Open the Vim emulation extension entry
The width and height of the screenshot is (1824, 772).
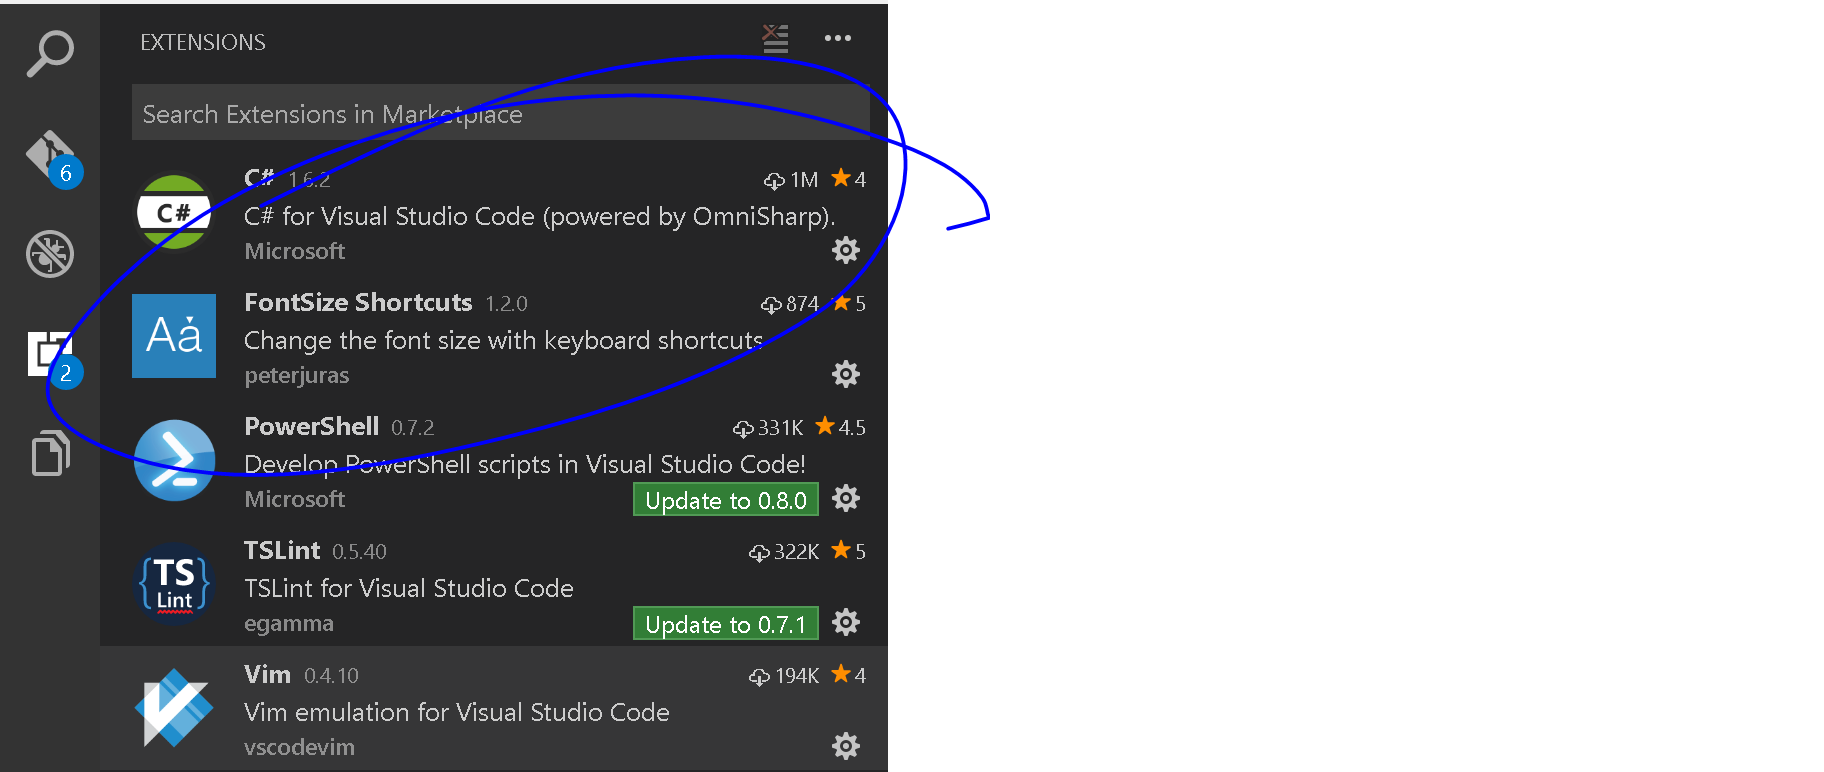click(456, 712)
